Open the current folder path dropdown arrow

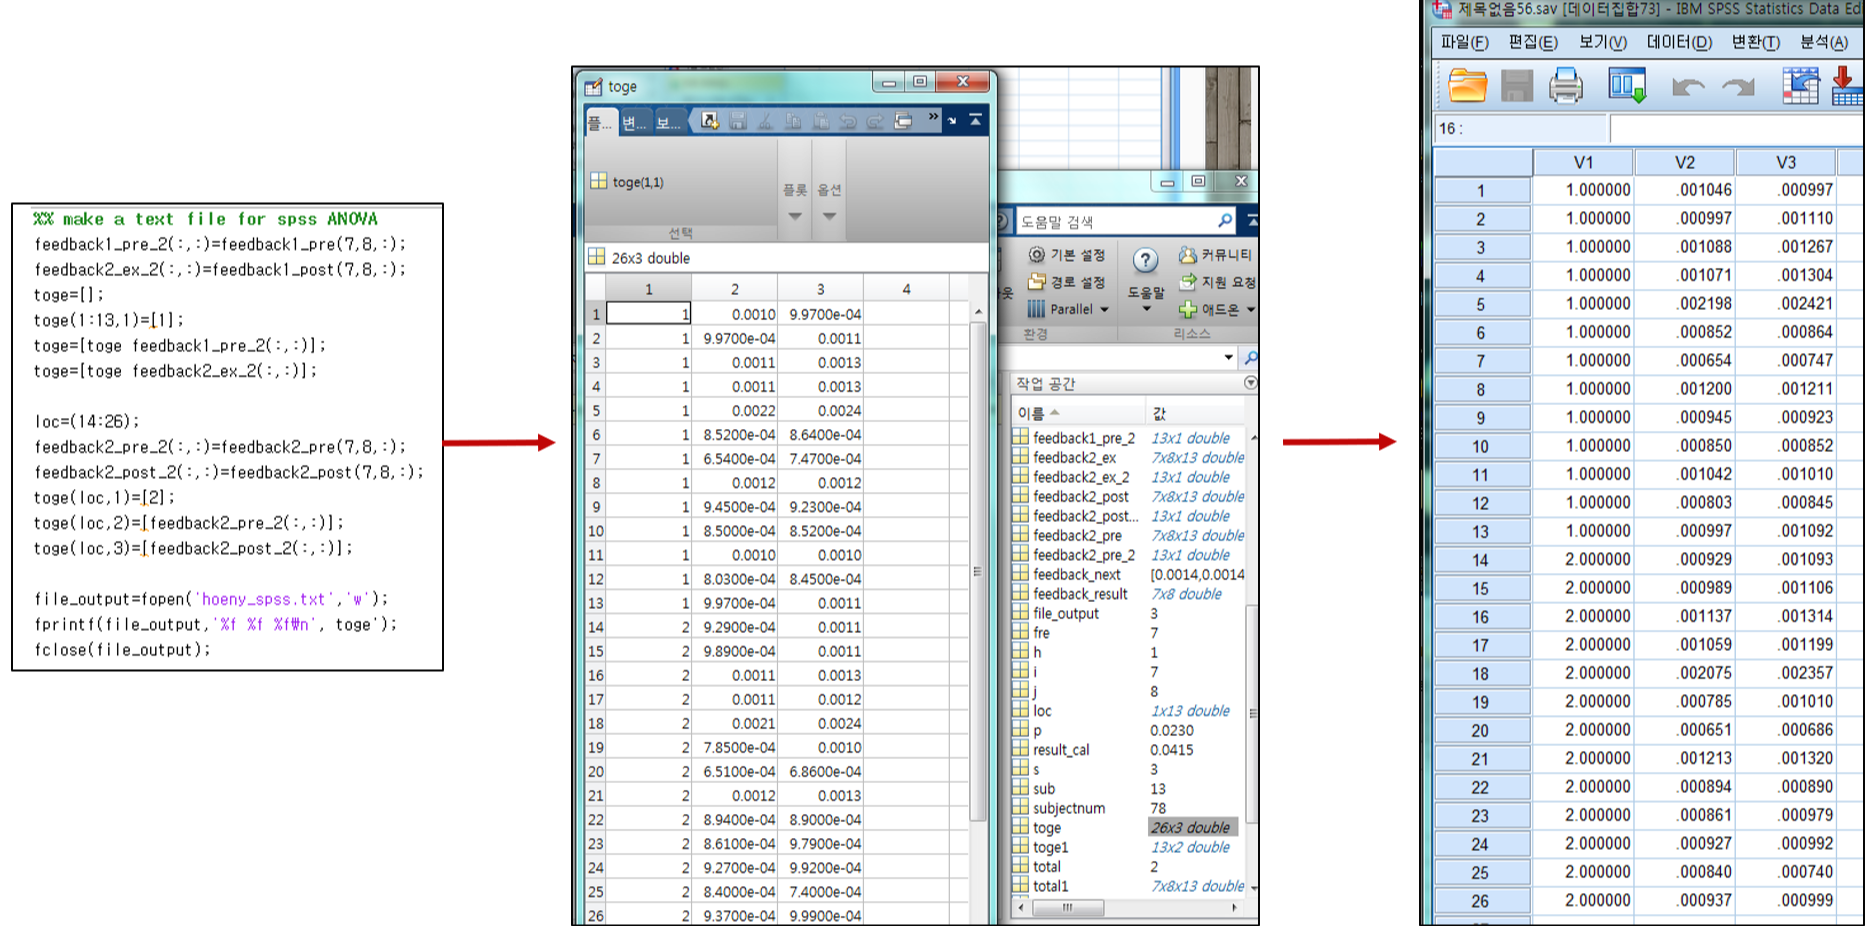coord(1229,358)
